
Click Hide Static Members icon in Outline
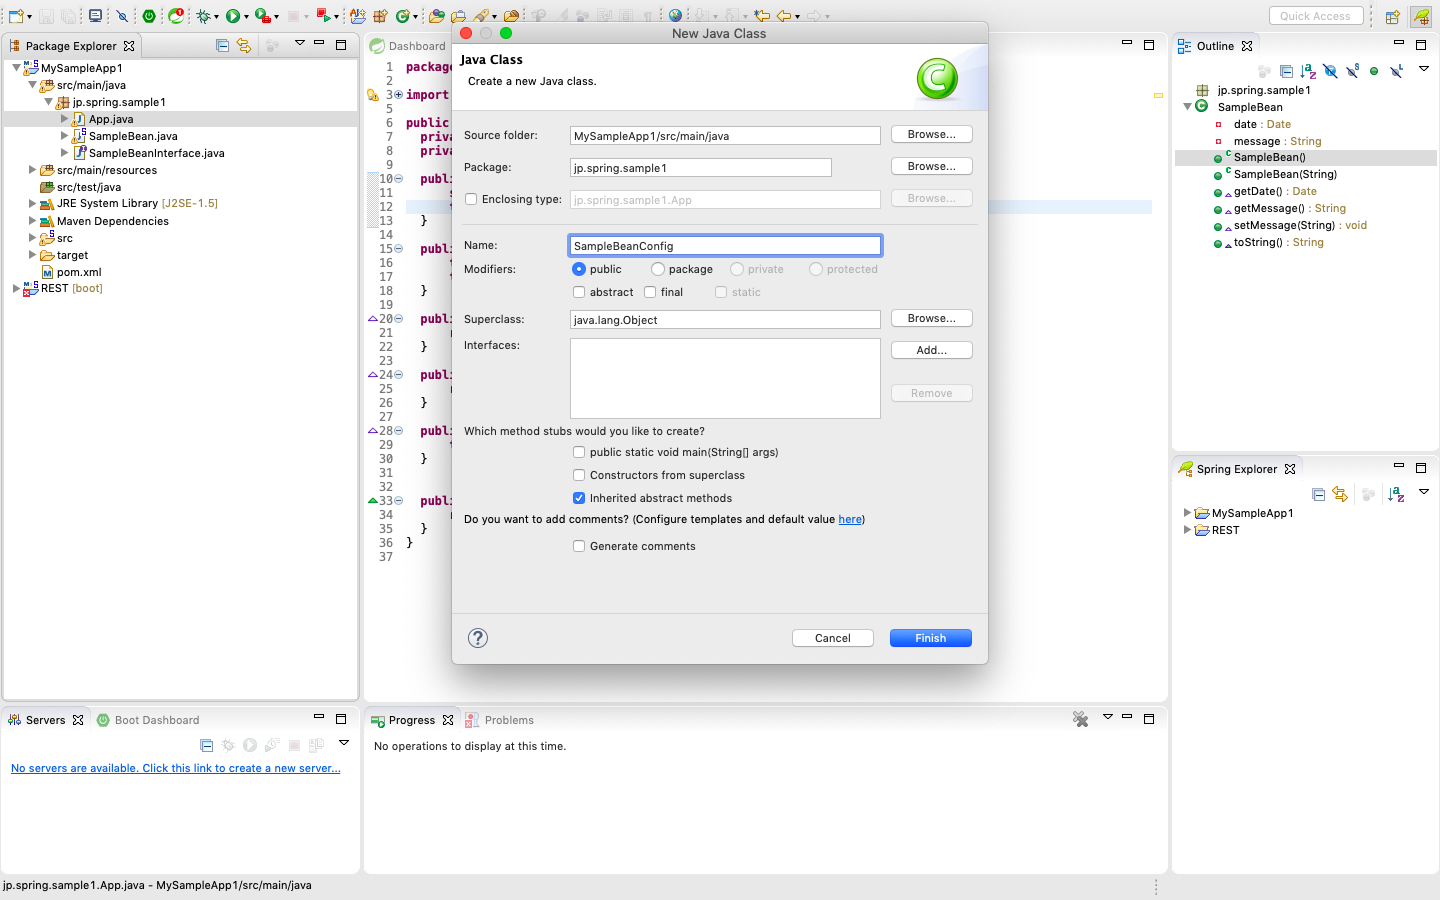point(1353,71)
